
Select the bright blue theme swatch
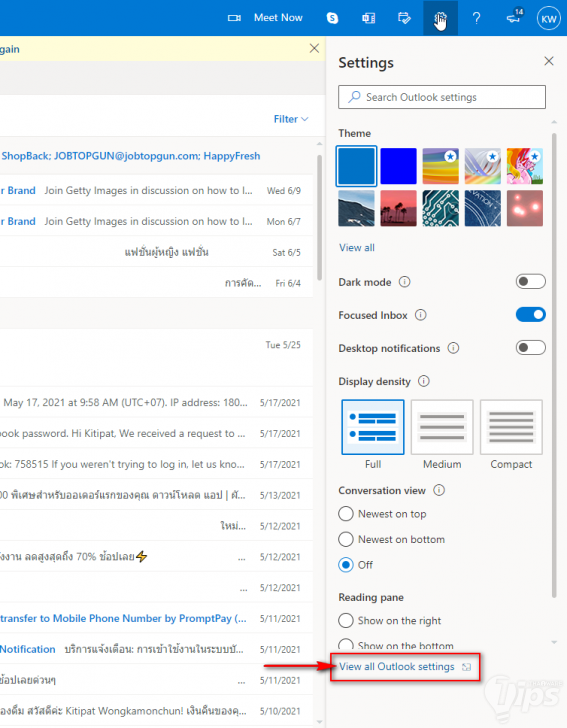(x=398, y=166)
